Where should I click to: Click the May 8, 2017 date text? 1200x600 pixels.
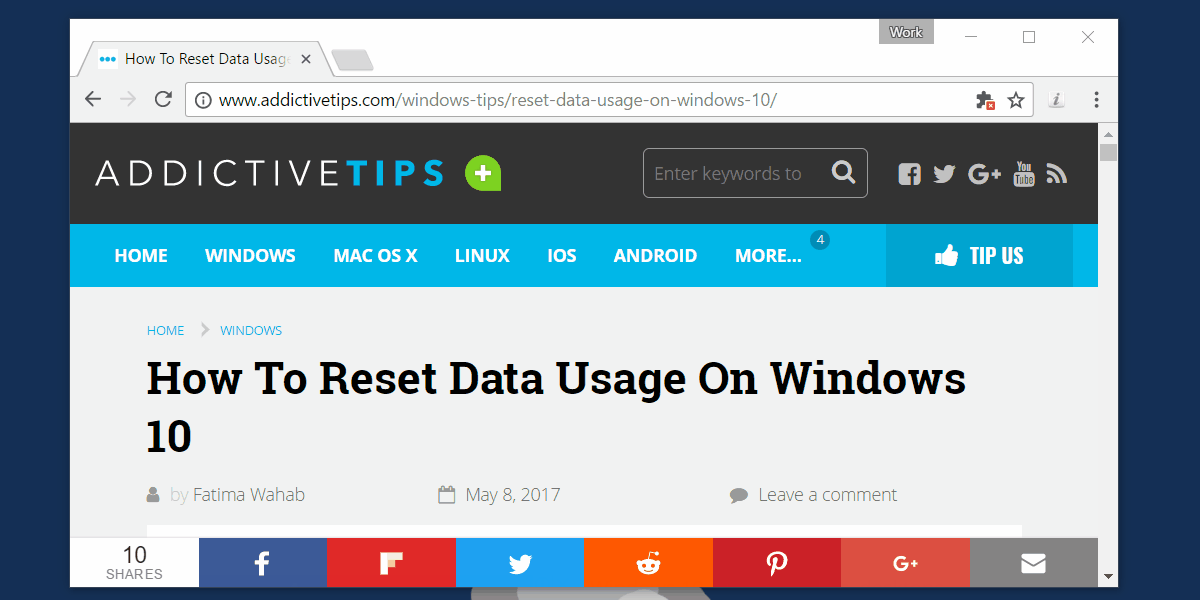pyautogui.click(x=513, y=494)
